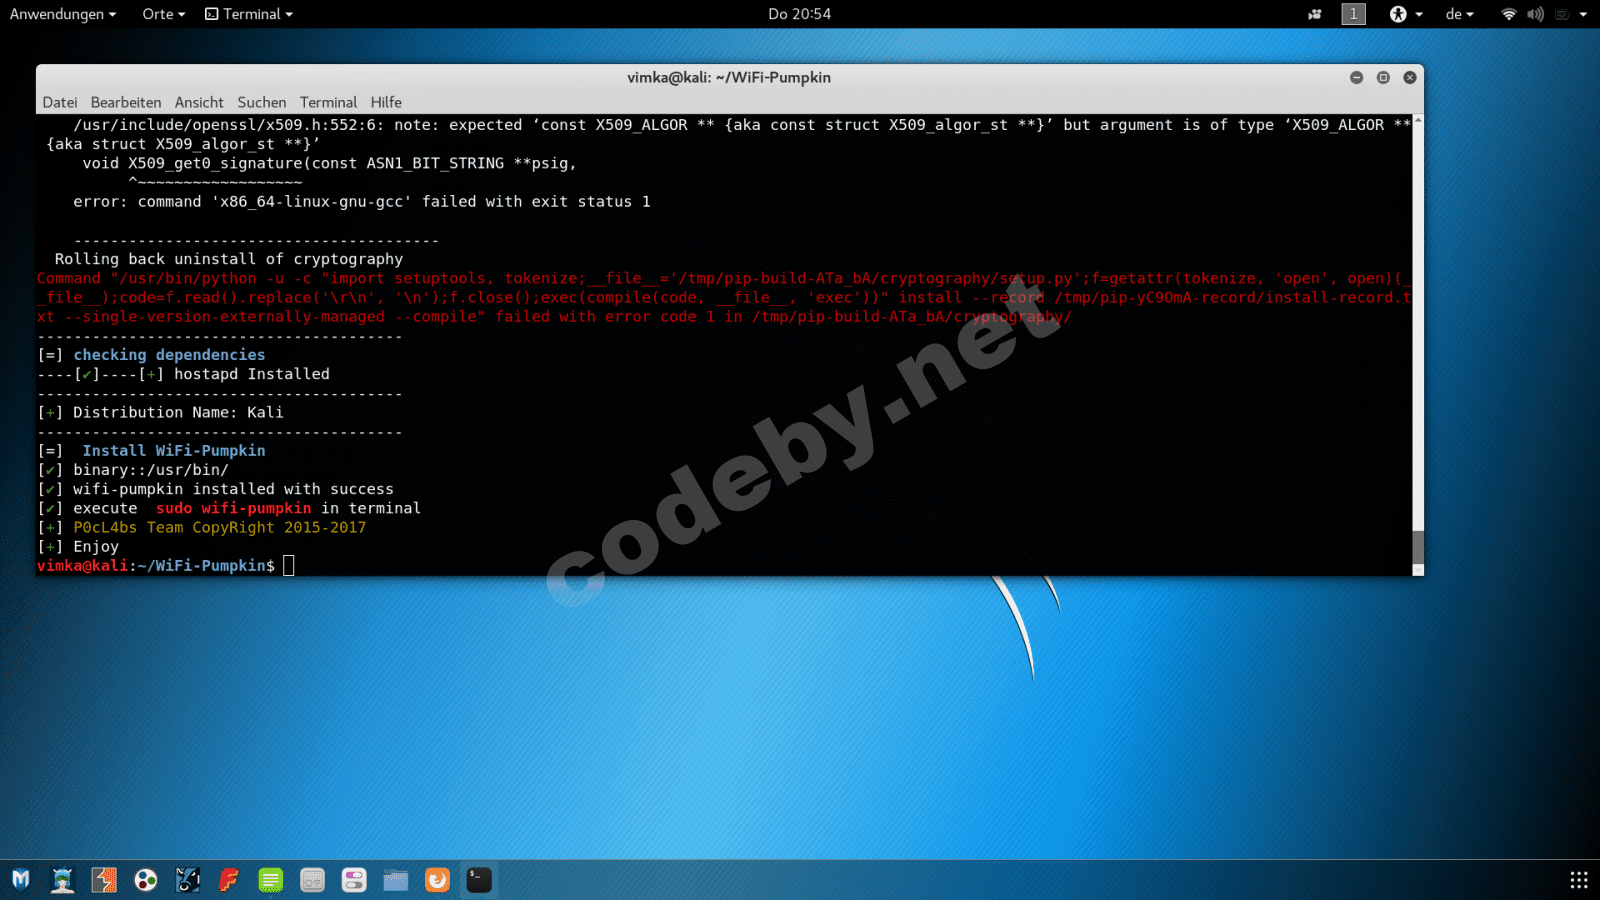This screenshot has height=900, width=1600.
Task: Minimize the terminal window
Action: pyautogui.click(x=1356, y=77)
